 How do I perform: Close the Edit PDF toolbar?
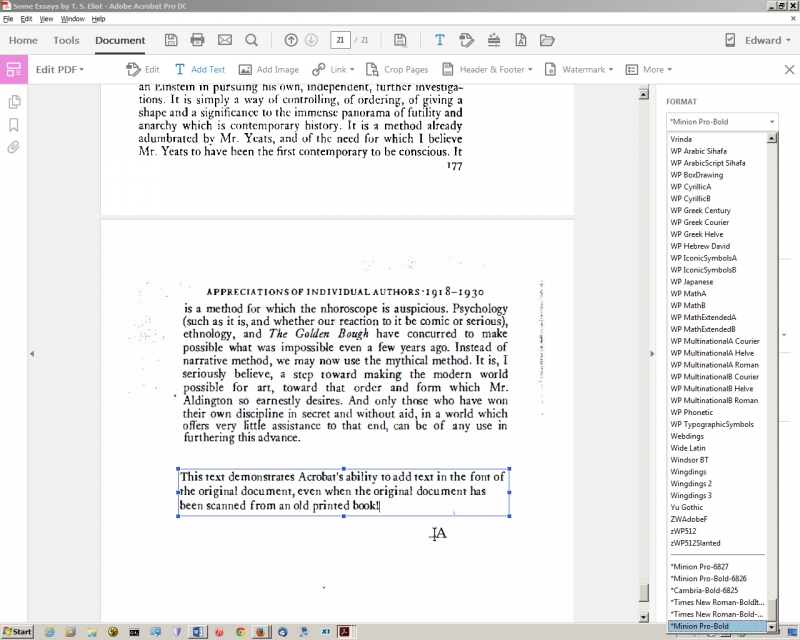(789, 69)
